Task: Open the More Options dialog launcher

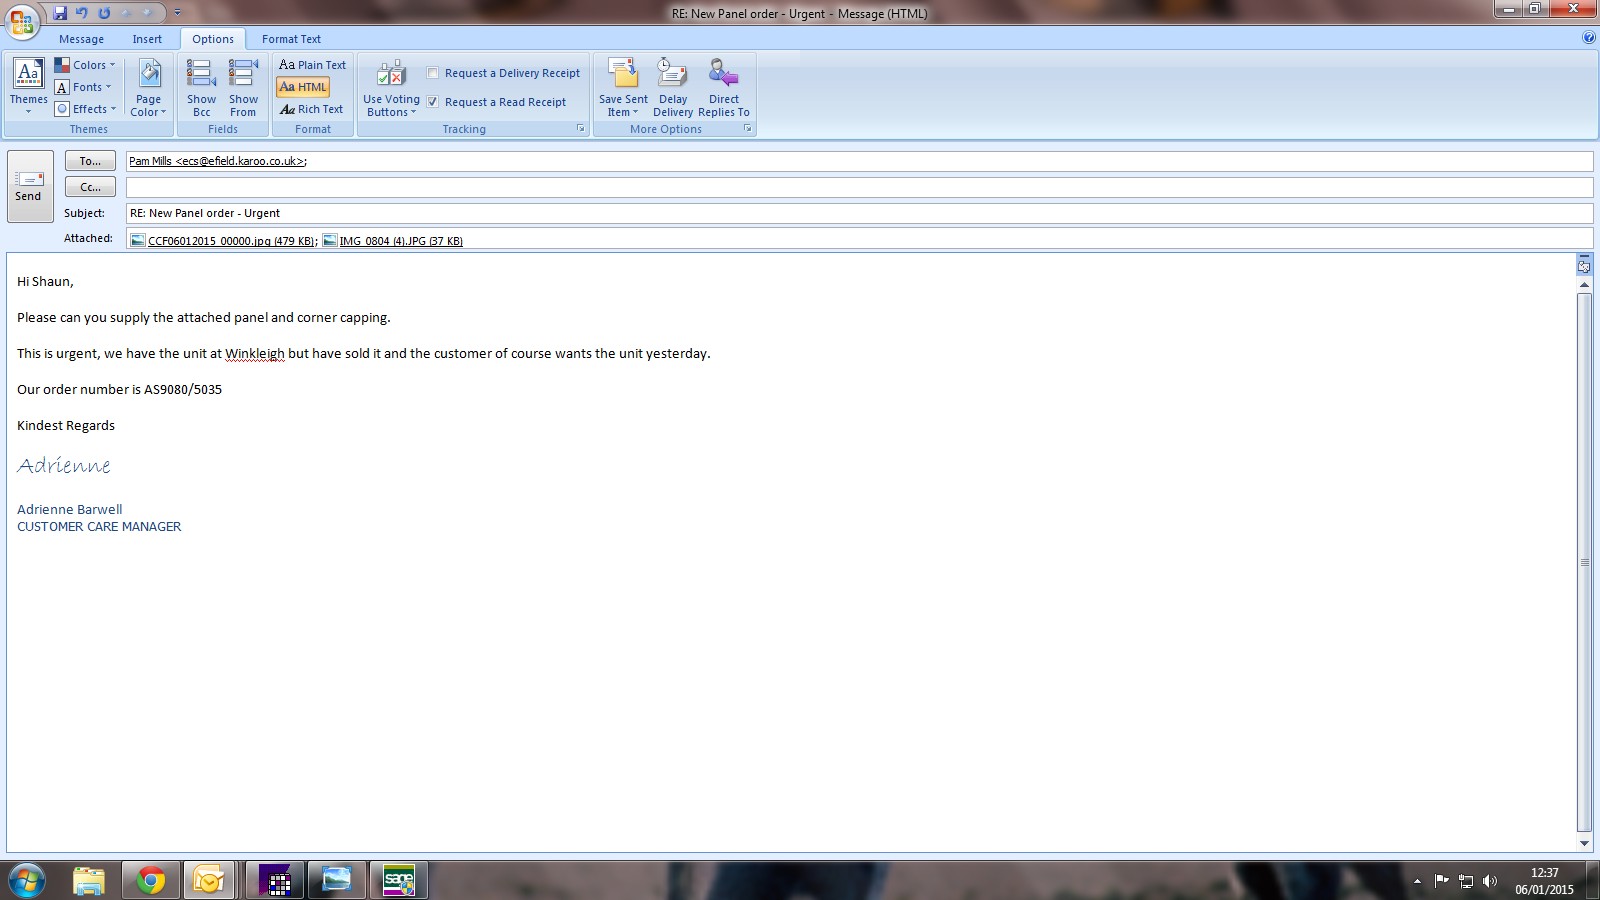Action: click(x=747, y=129)
